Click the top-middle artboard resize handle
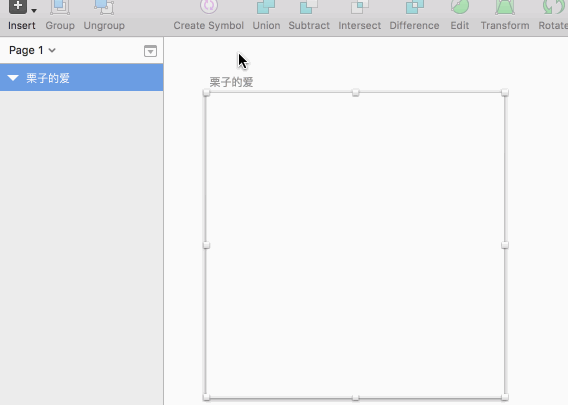The image size is (568, 405). click(356, 93)
